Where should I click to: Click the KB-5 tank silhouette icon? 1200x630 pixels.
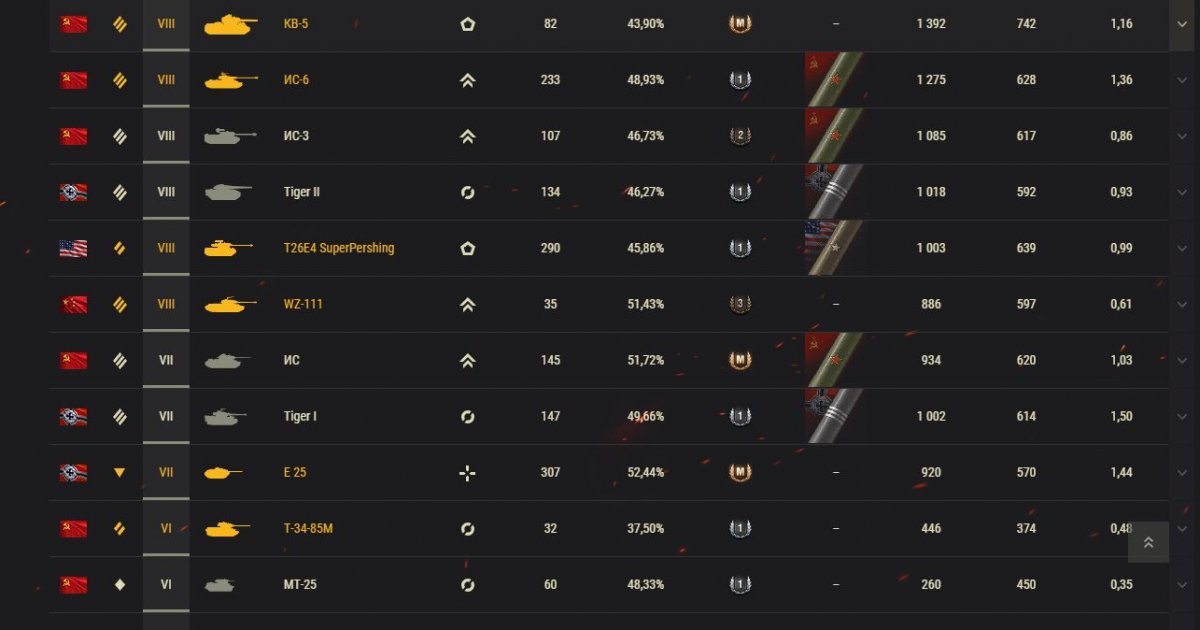229,24
